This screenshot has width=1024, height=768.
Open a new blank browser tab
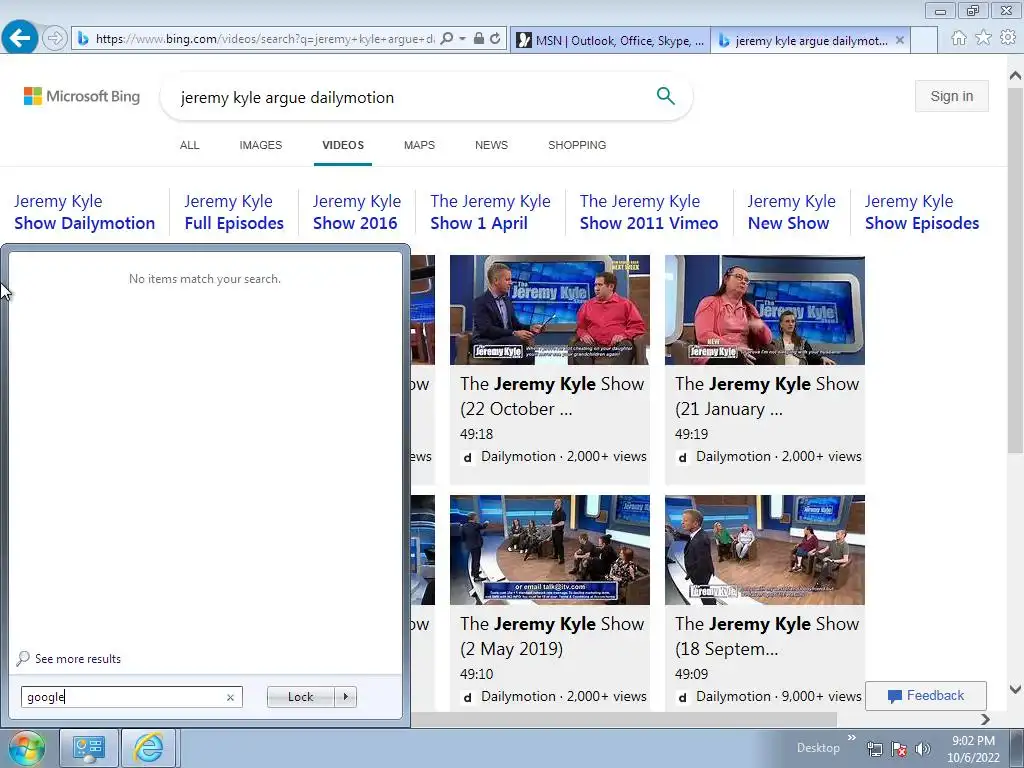point(924,40)
